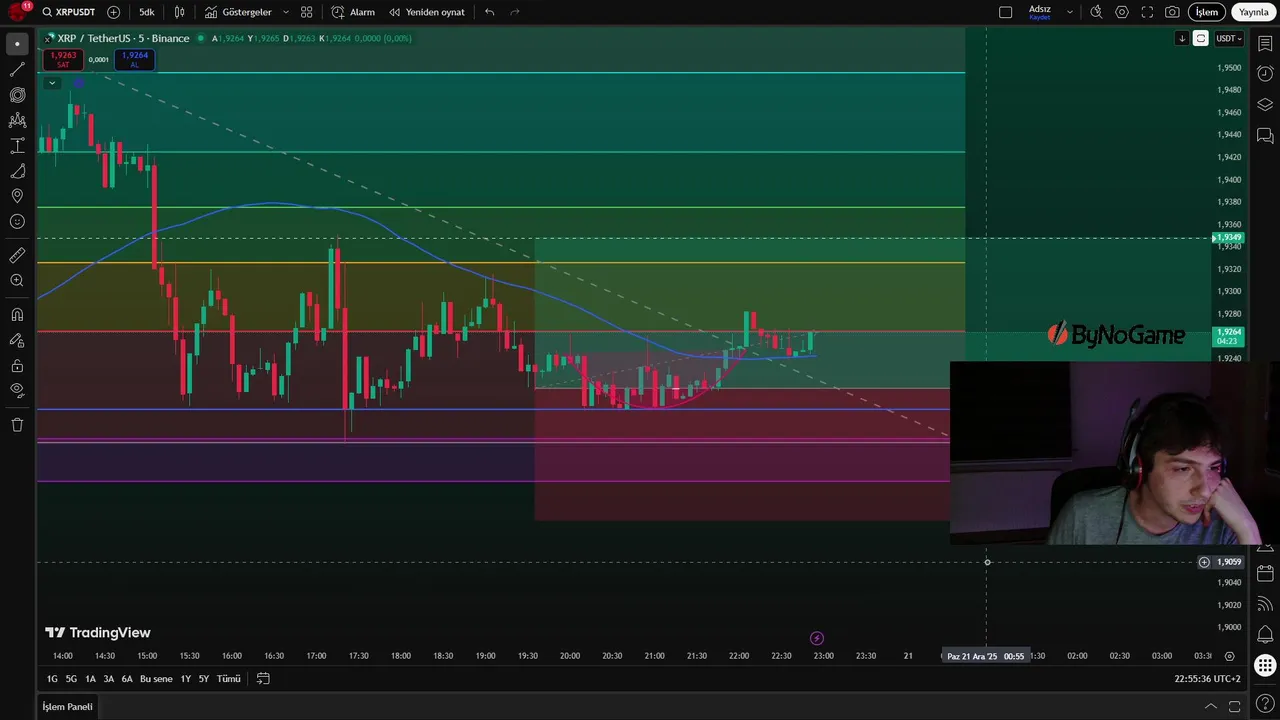1280x720 pixels.
Task: Enter fullscreen mode
Action: coord(1147,12)
